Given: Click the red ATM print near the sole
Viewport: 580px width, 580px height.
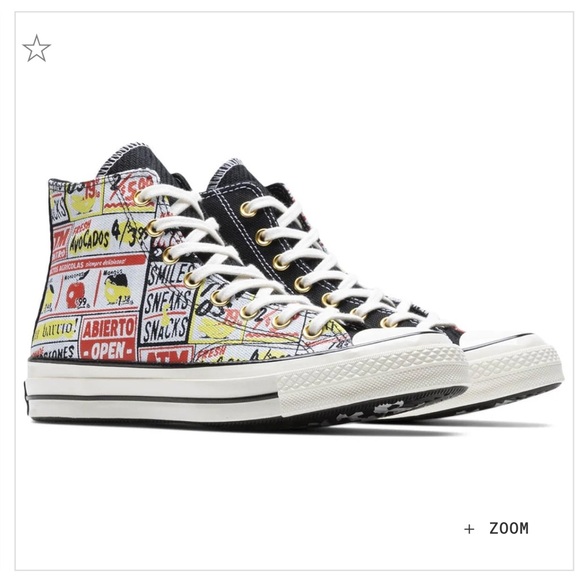Looking at the screenshot, I should (x=166, y=355).
